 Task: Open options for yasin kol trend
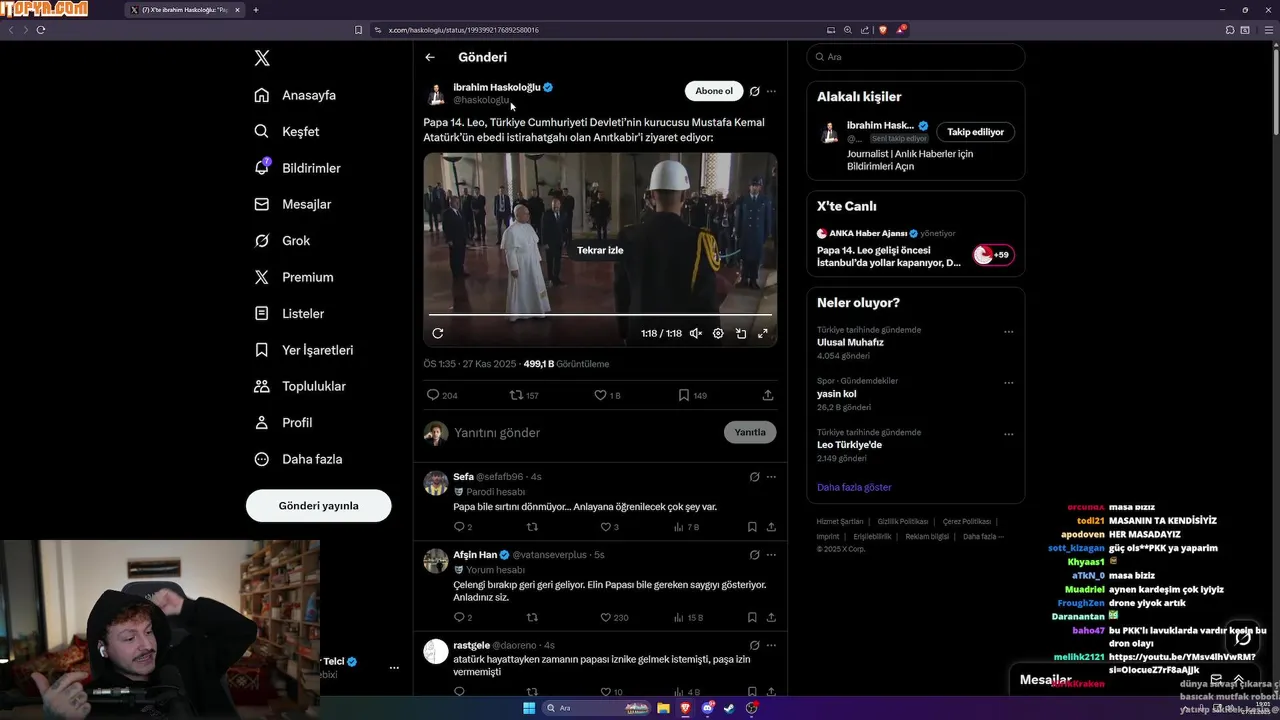click(x=1008, y=383)
